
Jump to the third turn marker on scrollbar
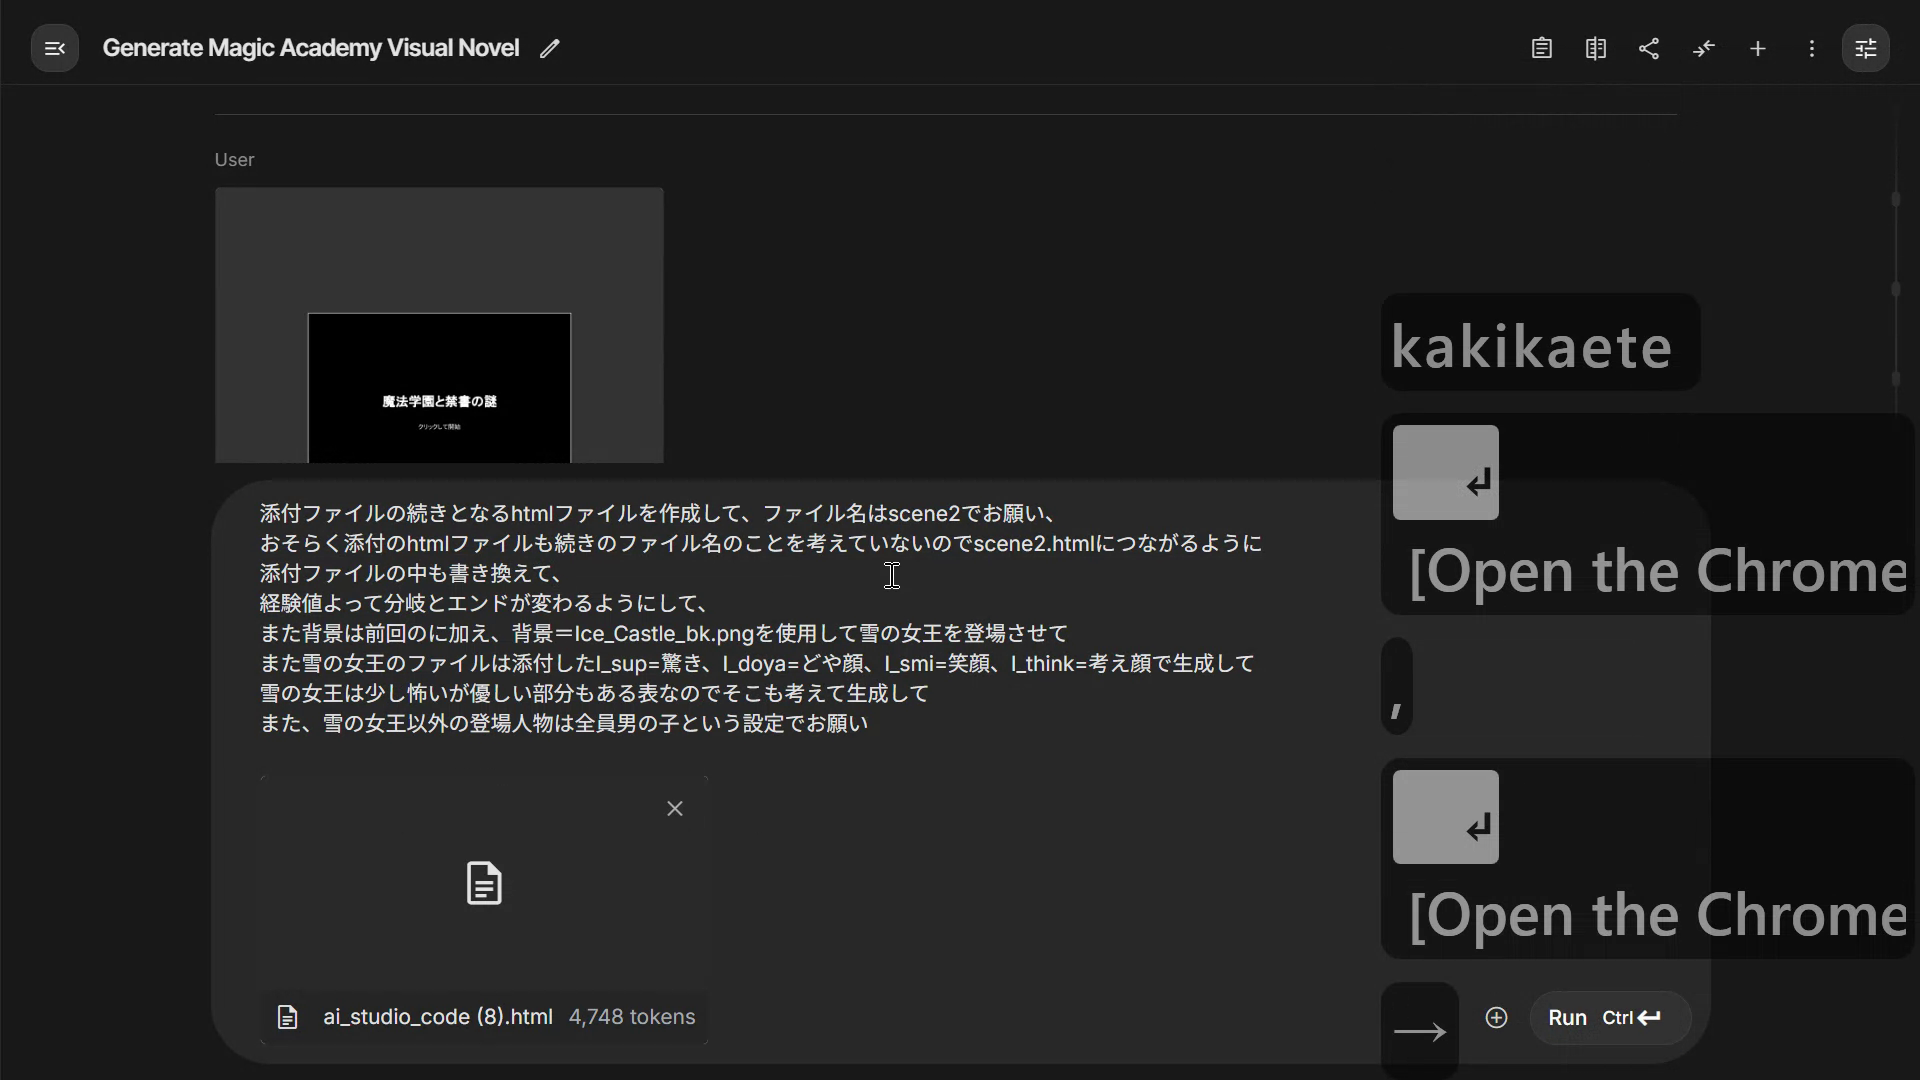1895,379
